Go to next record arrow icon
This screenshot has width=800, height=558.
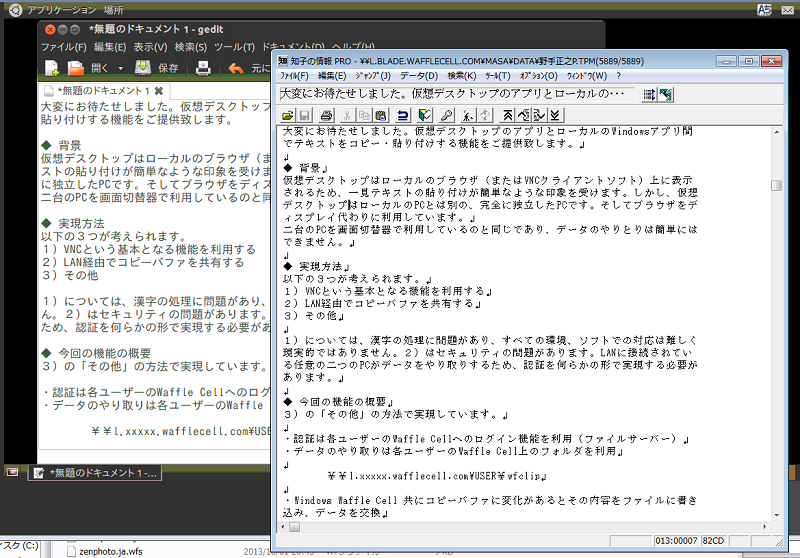click(x=539, y=115)
